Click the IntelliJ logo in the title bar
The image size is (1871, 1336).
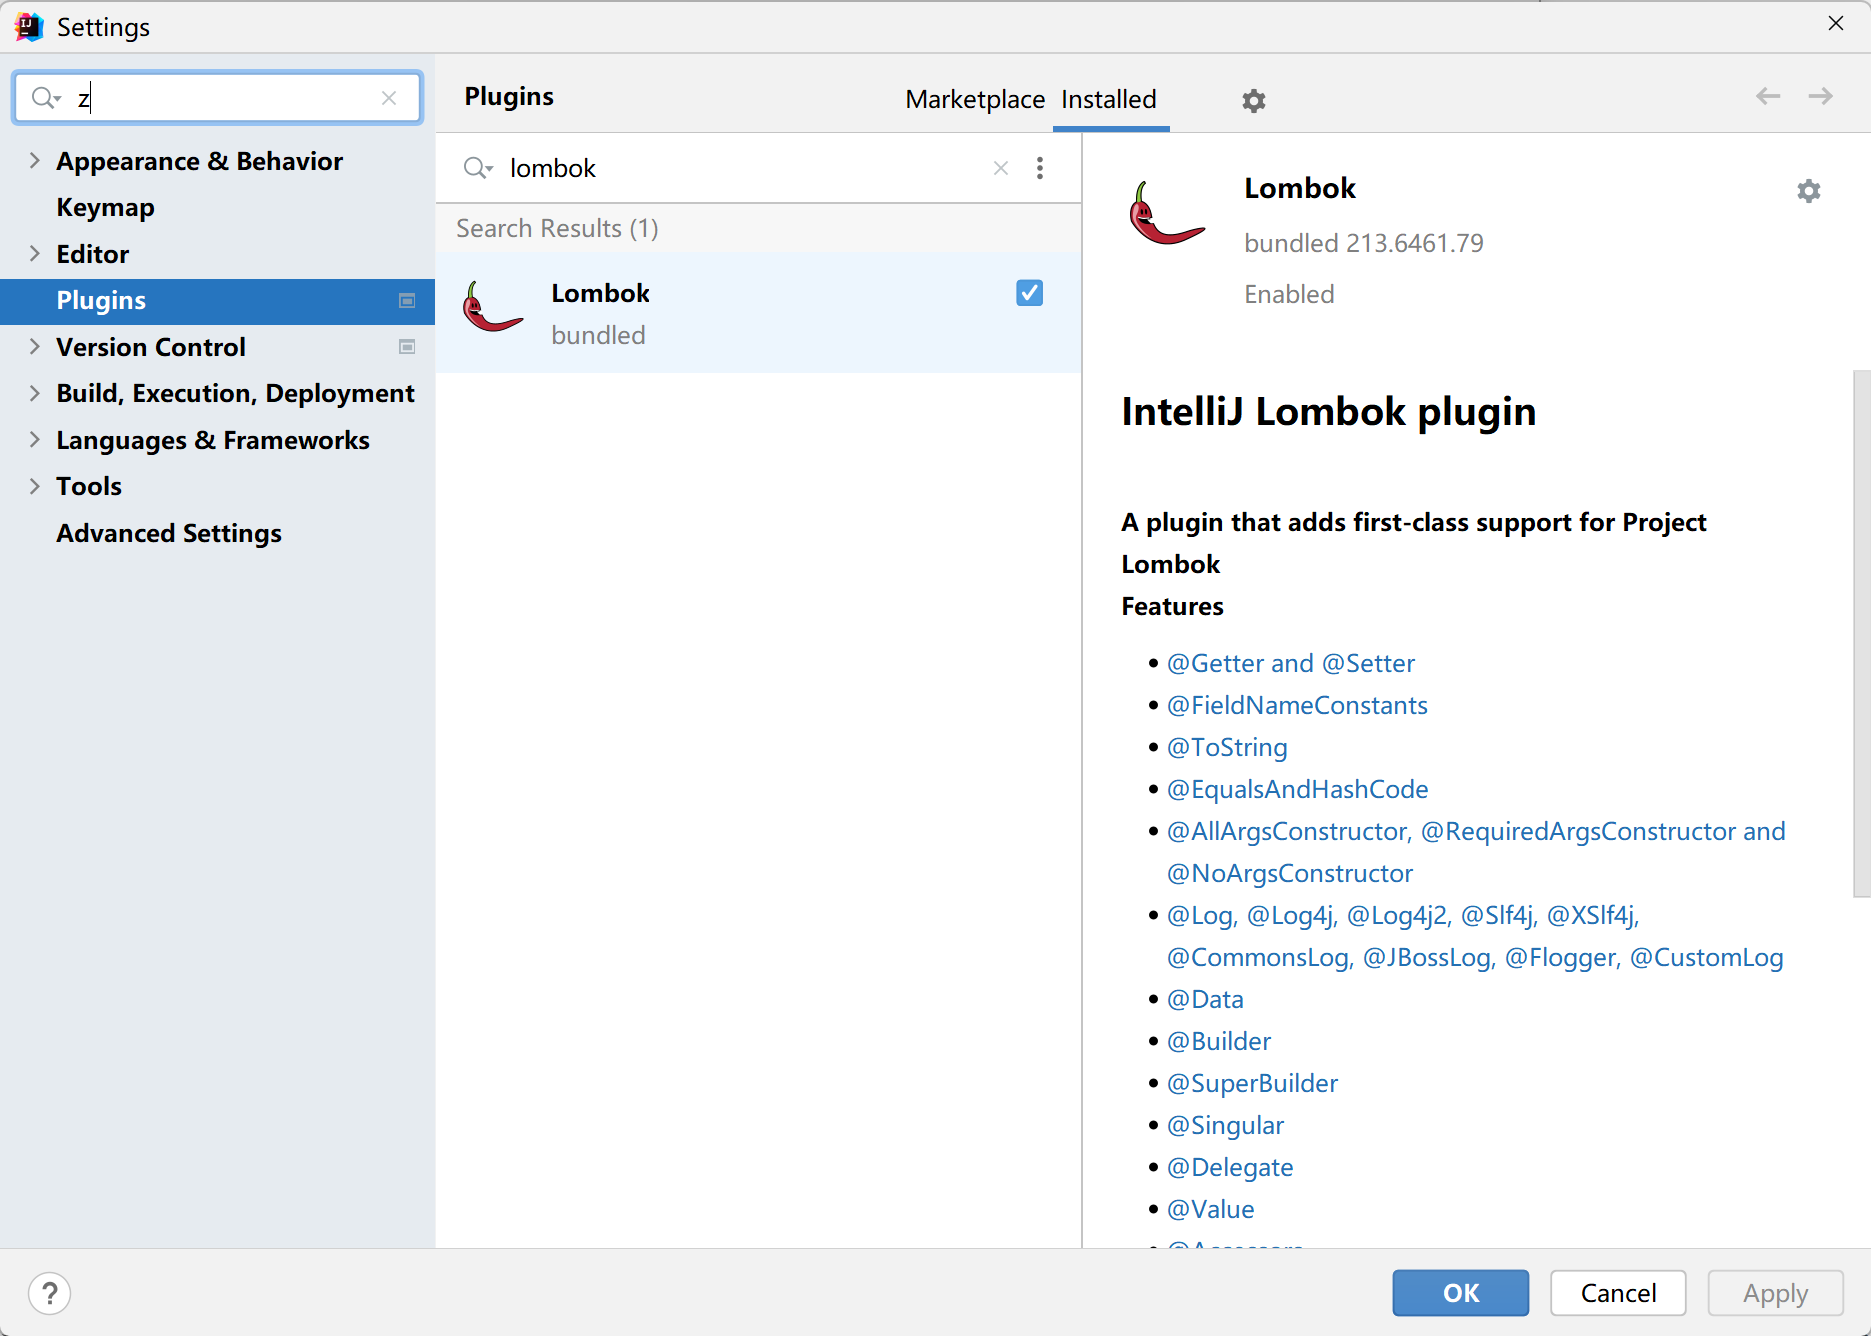tap(29, 26)
